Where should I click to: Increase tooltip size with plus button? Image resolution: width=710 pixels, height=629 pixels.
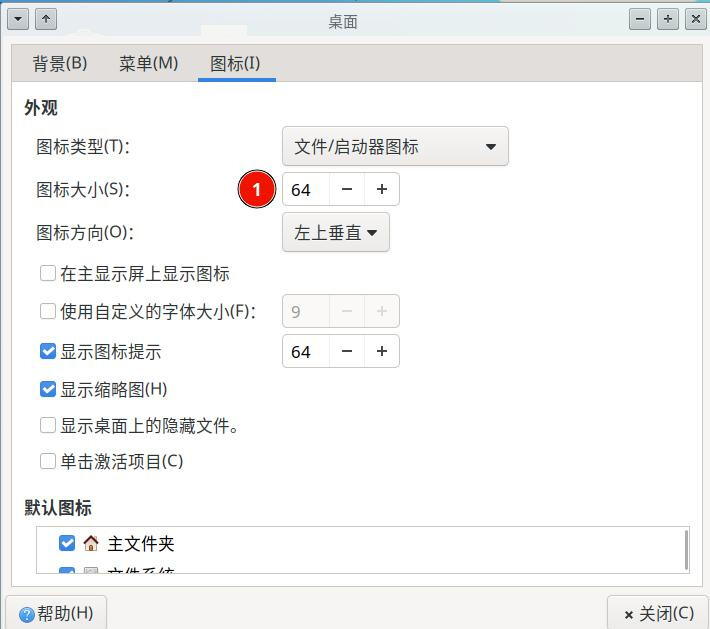tap(381, 351)
